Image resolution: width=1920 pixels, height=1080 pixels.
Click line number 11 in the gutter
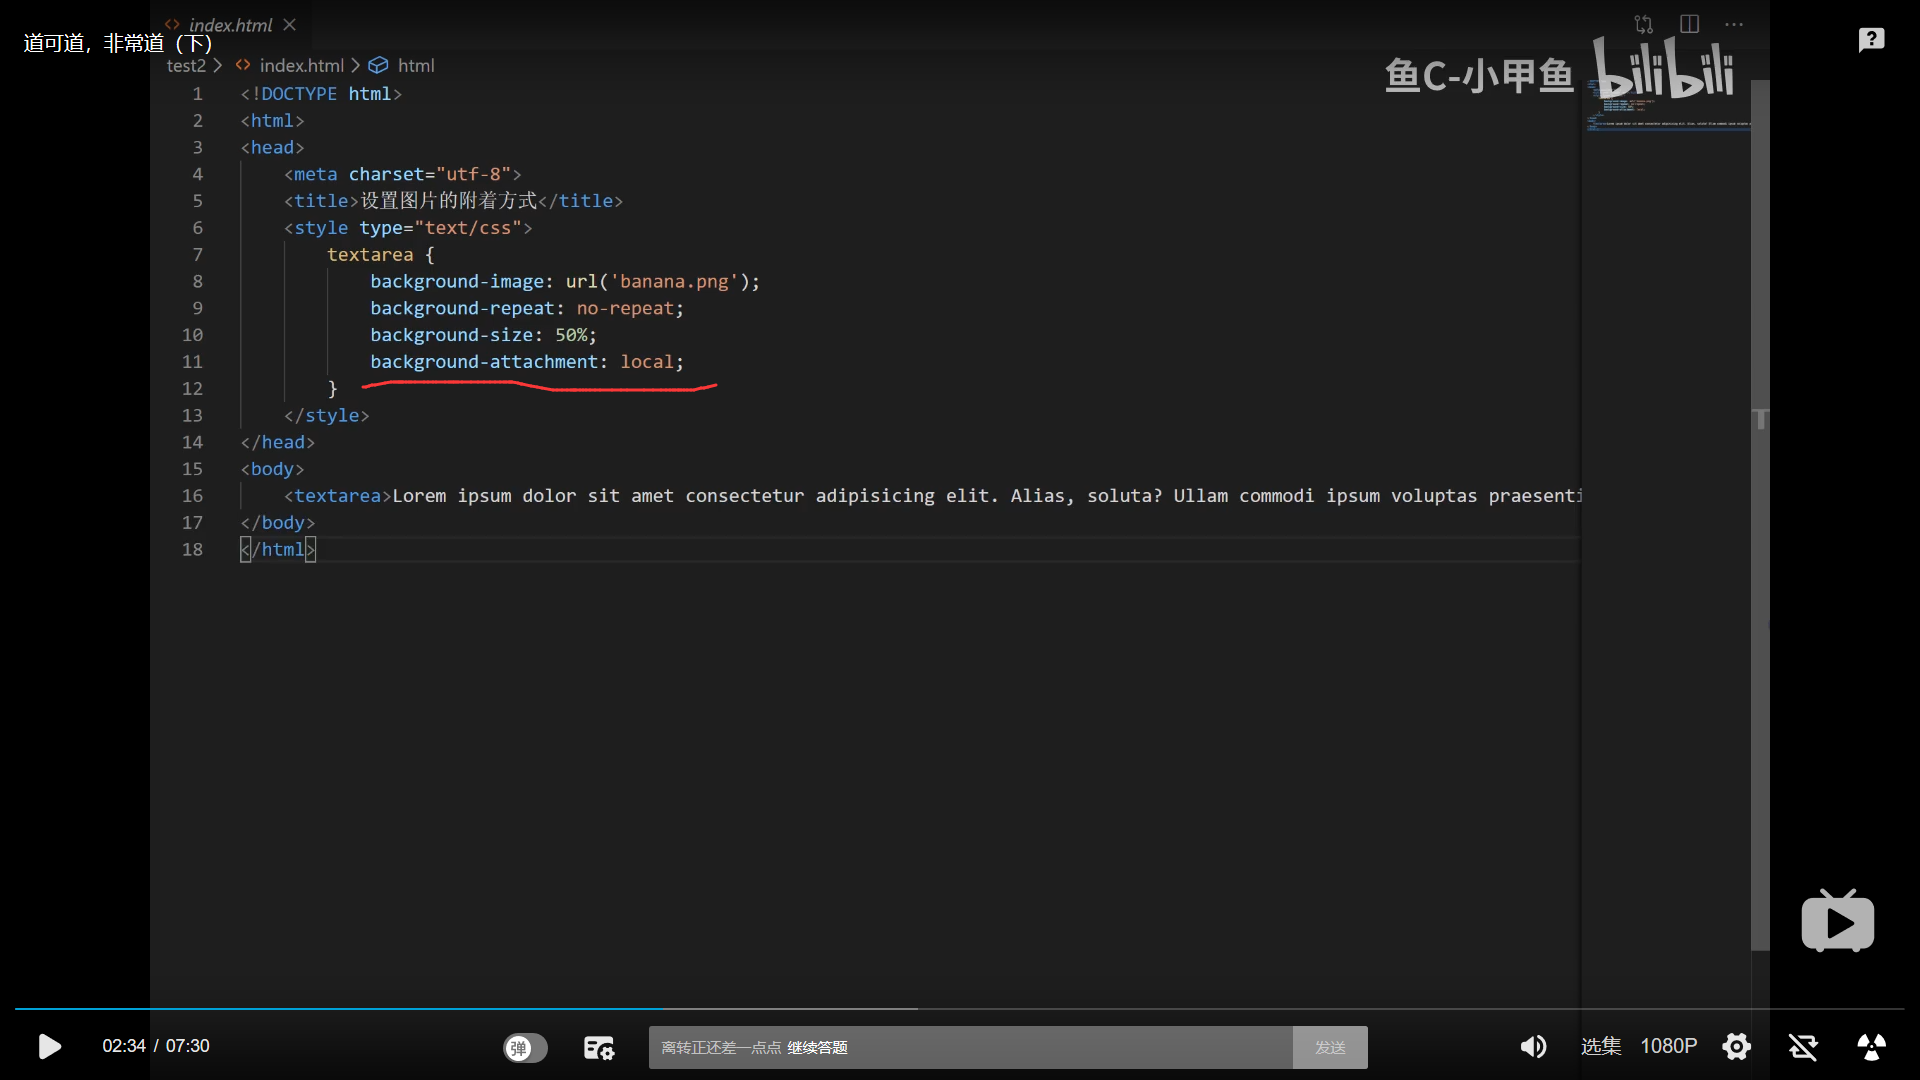tap(192, 362)
